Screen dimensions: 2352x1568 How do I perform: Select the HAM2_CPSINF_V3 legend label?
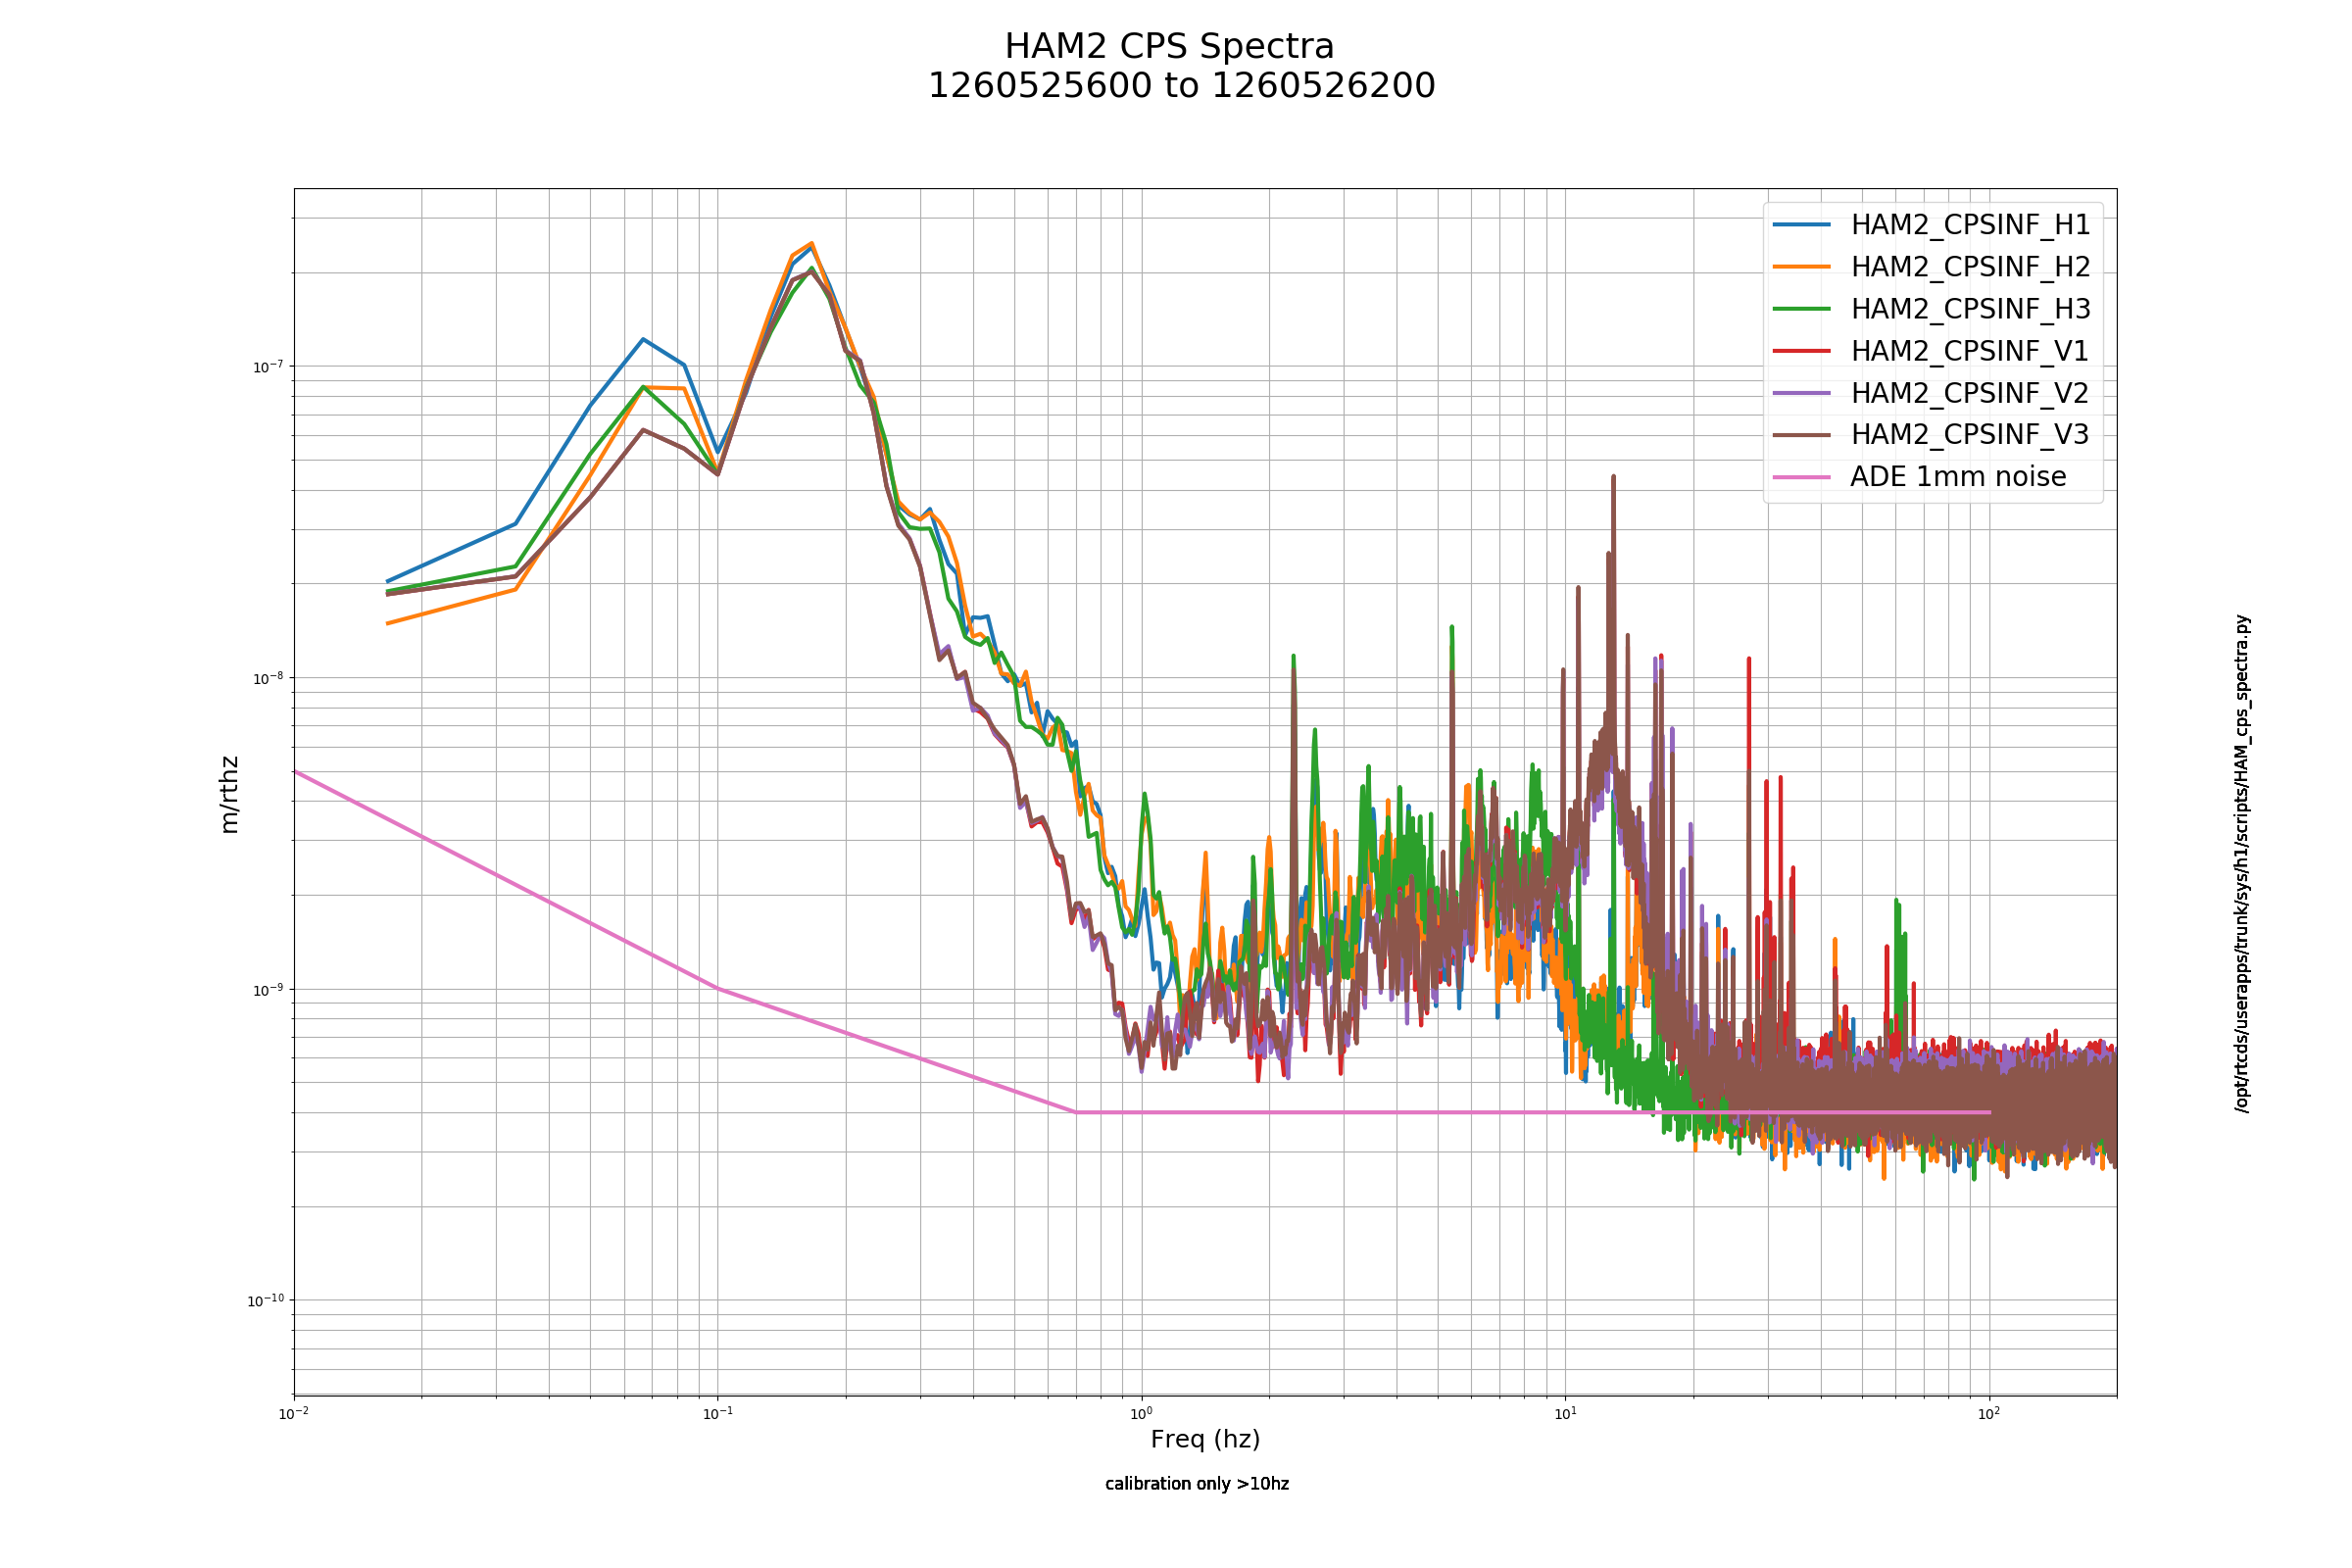[1969, 435]
